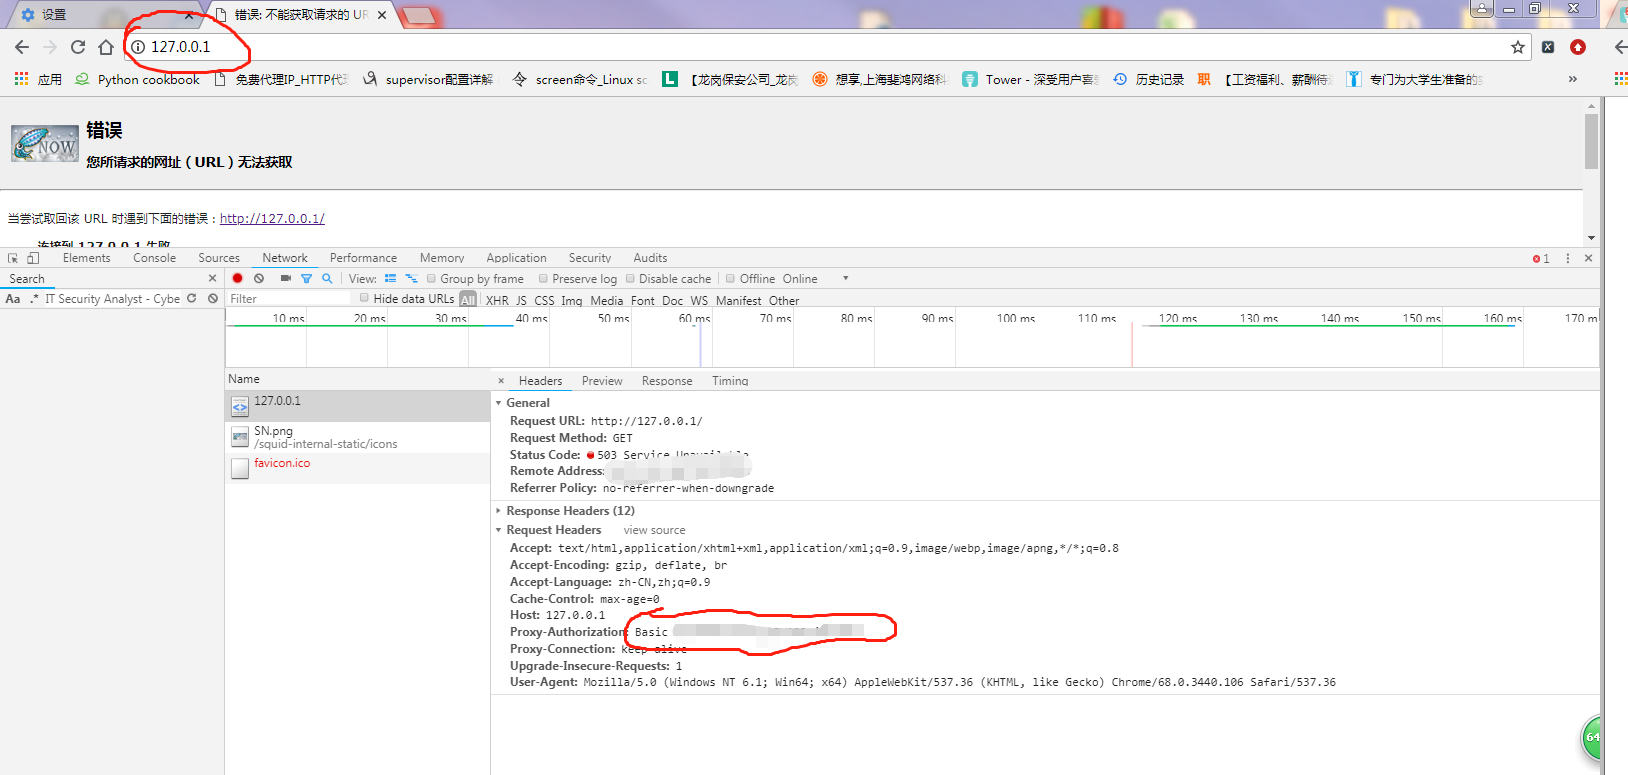
Task: Open DevTools more options menu
Action: click(x=1568, y=258)
